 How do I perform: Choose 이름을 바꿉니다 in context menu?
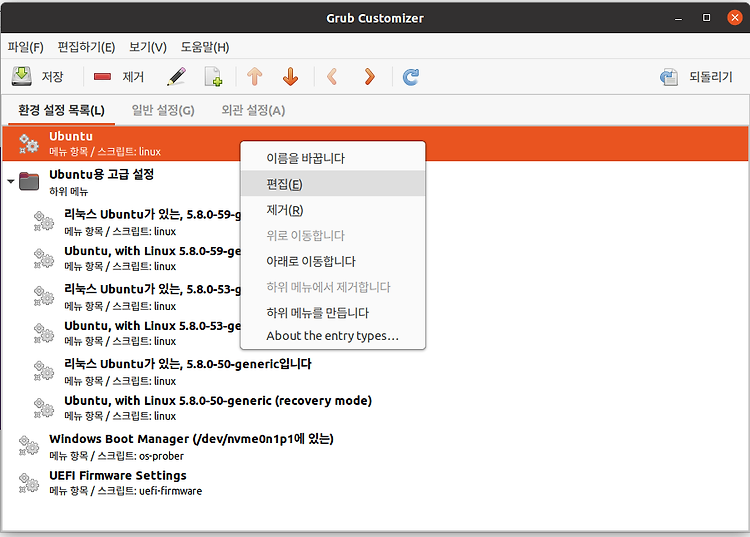coord(333,158)
